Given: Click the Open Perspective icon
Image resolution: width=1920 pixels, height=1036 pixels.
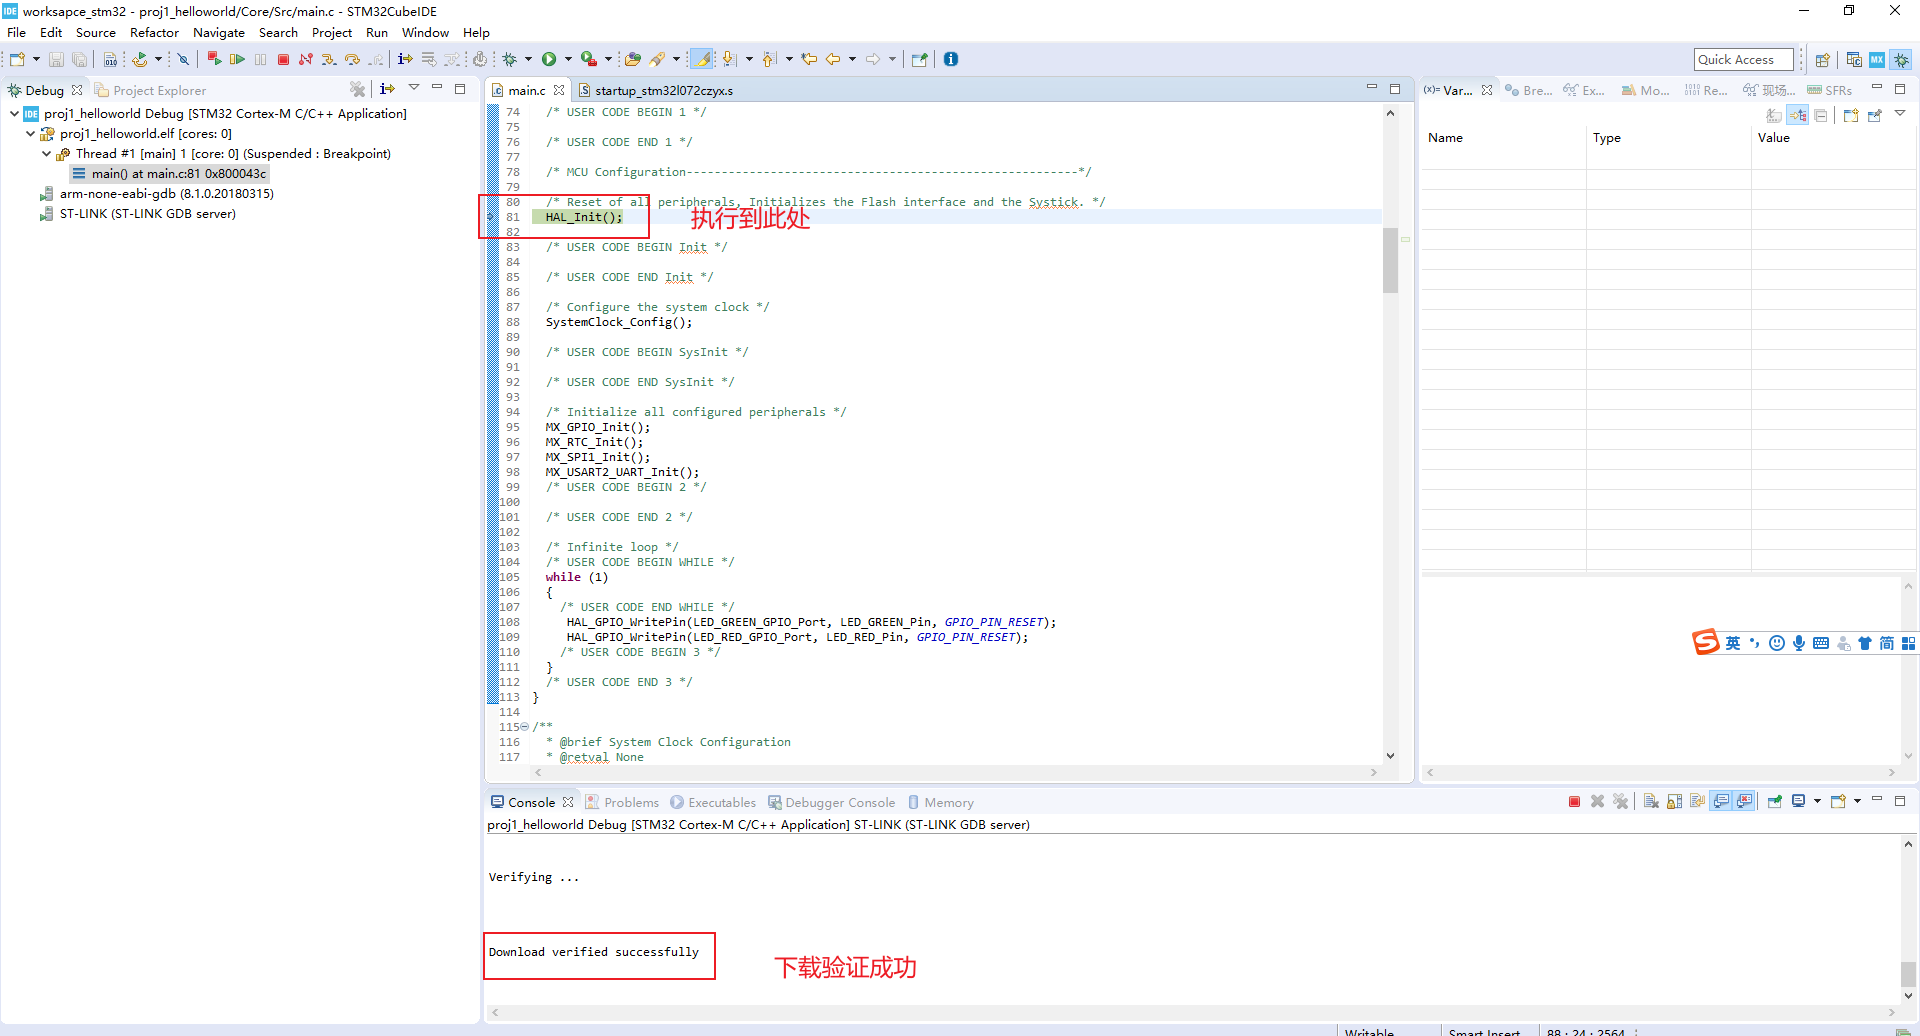Looking at the screenshot, I should point(1823,60).
